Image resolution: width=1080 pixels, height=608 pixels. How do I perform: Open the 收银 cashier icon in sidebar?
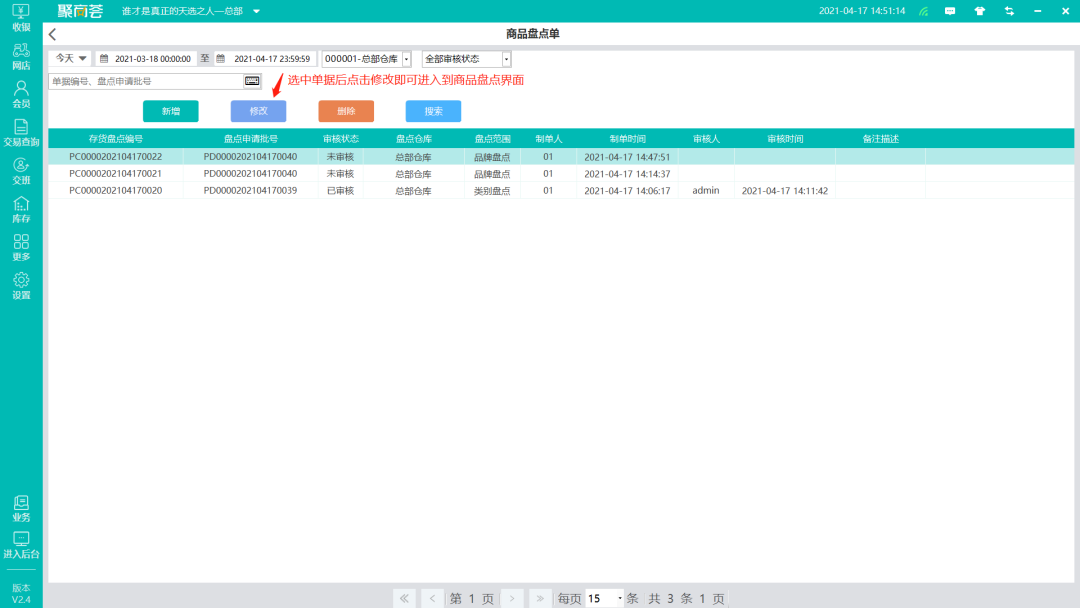click(21, 17)
